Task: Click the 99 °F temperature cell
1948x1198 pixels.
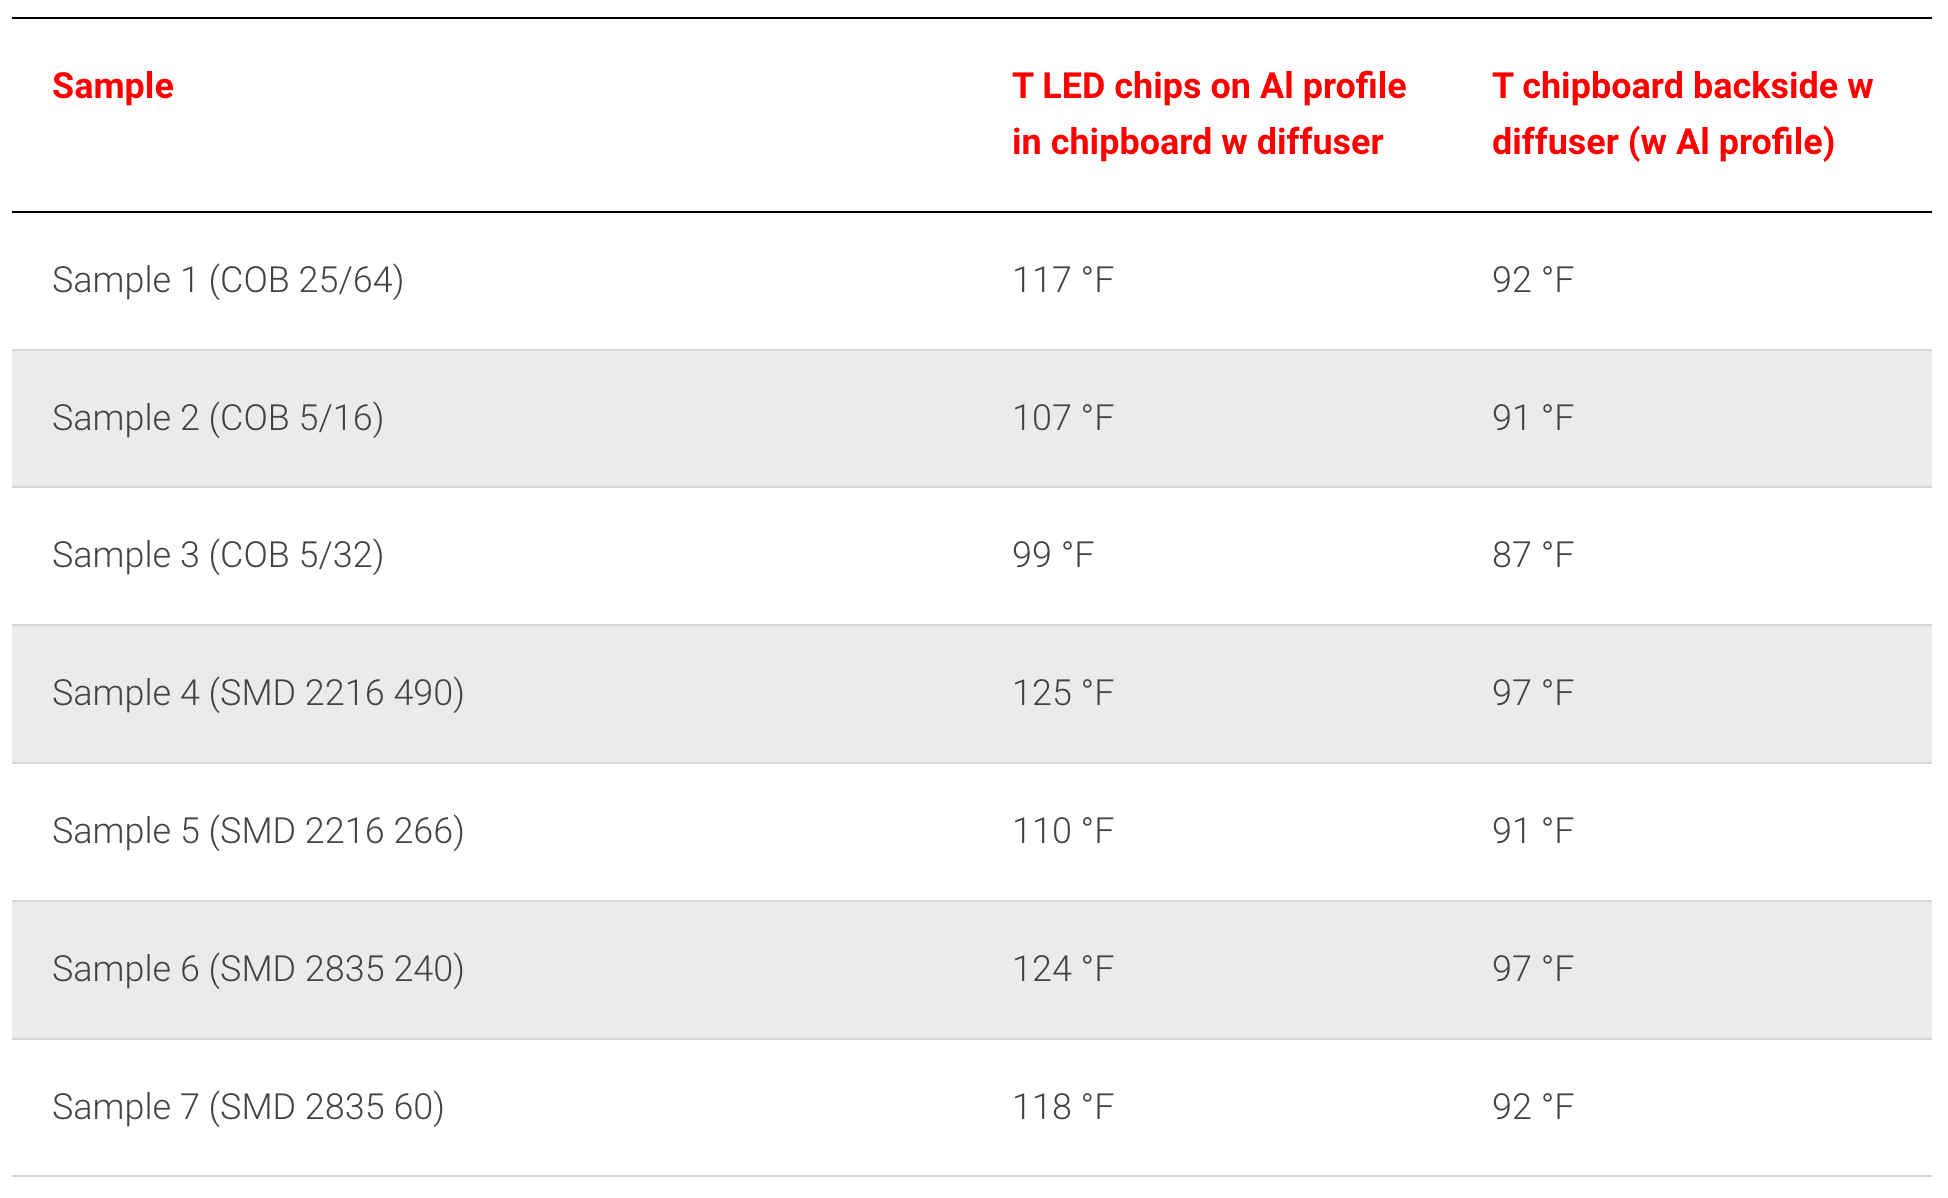Action: pyautogui.click(x=1052, y=555)
